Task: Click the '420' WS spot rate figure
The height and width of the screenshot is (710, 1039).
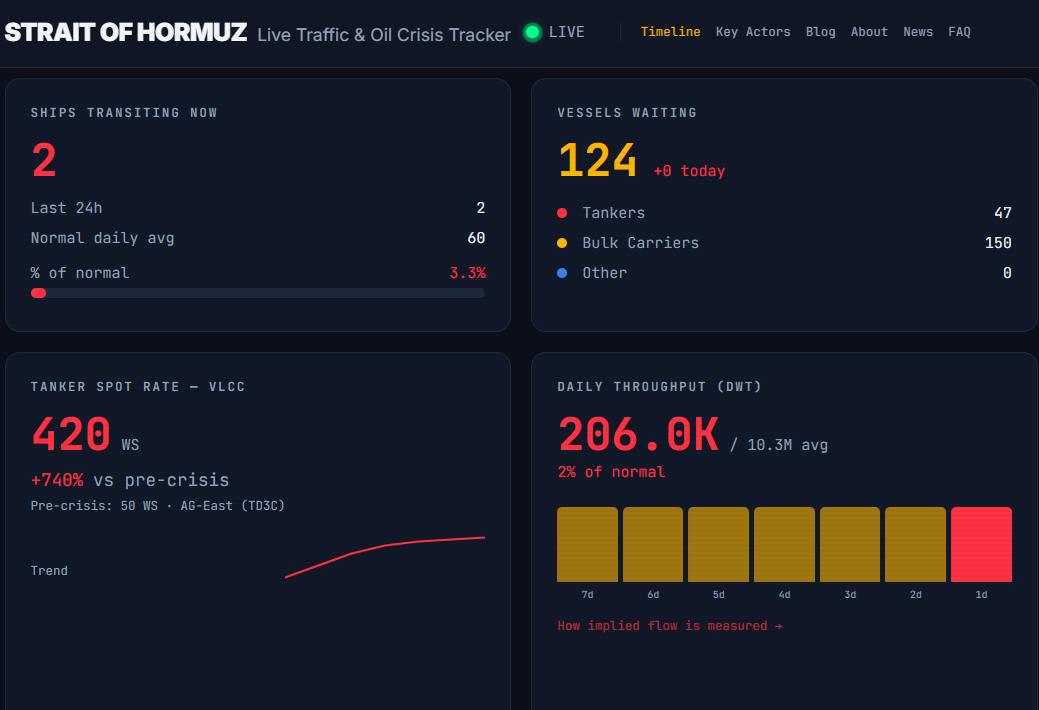Action: coord(71,434)
